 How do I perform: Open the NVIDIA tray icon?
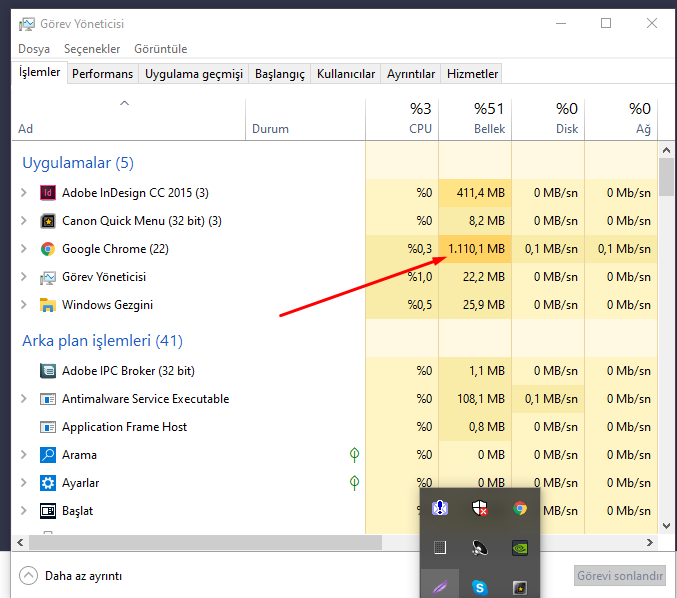pyautogui.click(x=520, y=548)
